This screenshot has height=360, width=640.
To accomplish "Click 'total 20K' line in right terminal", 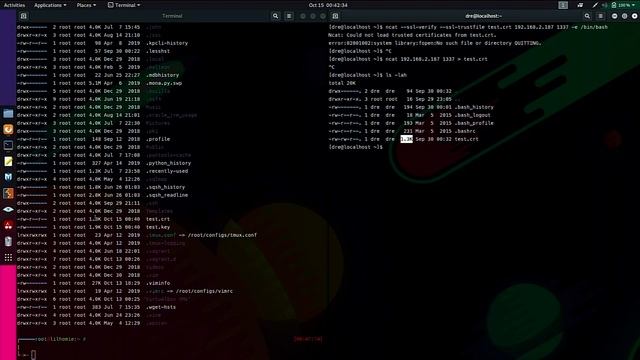I will 342,83.
